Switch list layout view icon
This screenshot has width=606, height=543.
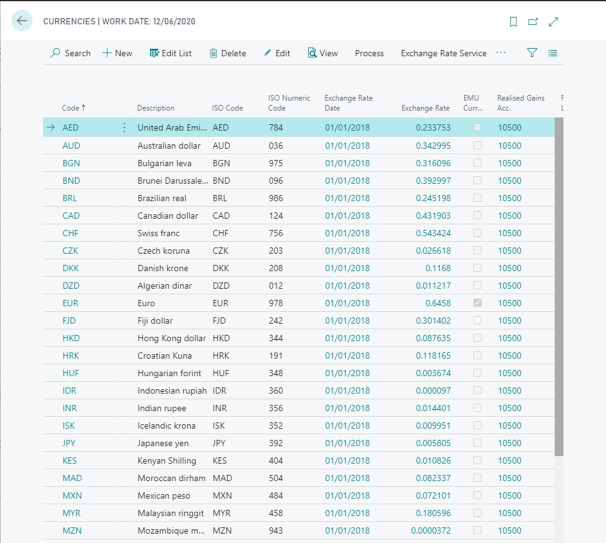[553, 53]
